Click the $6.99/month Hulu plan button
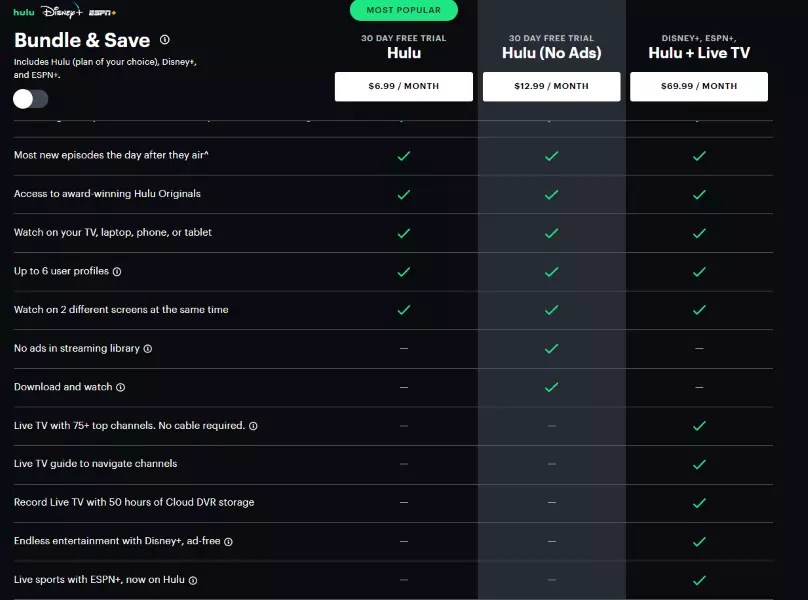The height and width of the screenshot is (600, 808). tap(403, 87)
